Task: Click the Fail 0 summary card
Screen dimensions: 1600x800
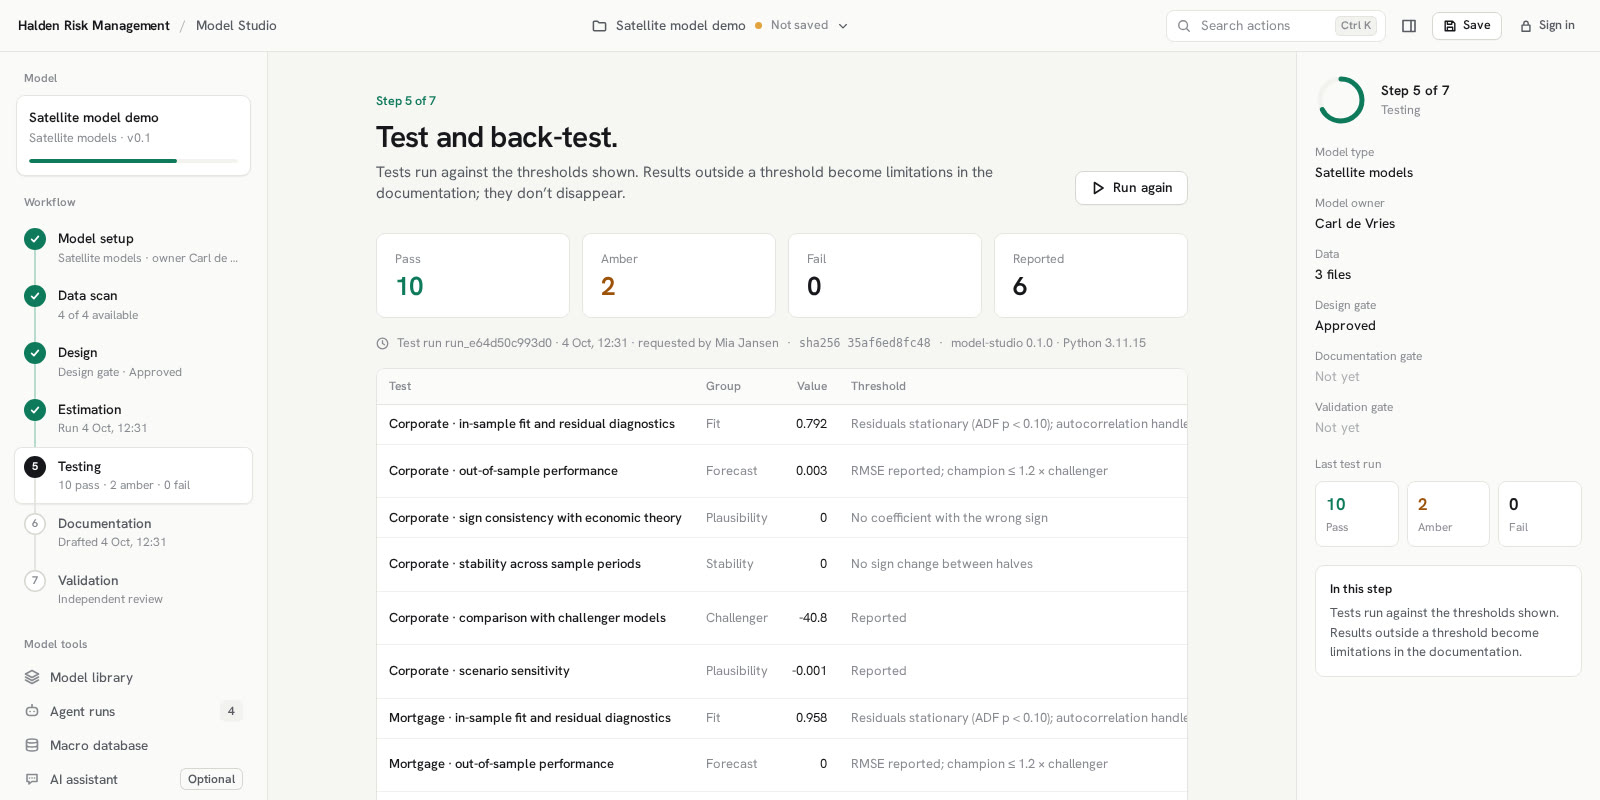Action: (x=885, y=276)
